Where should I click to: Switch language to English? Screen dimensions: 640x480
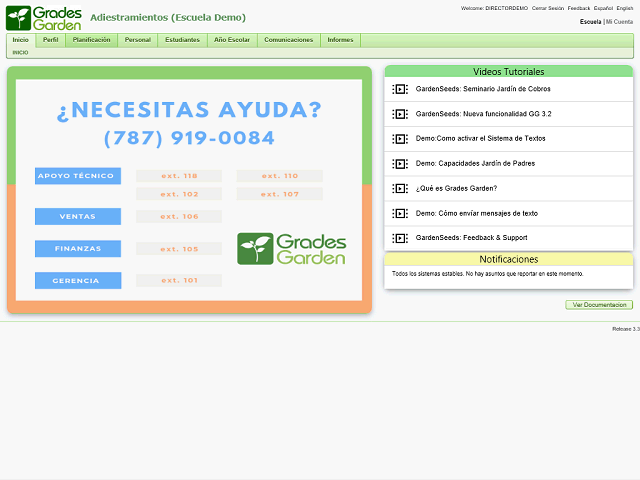tap(624, 8)
